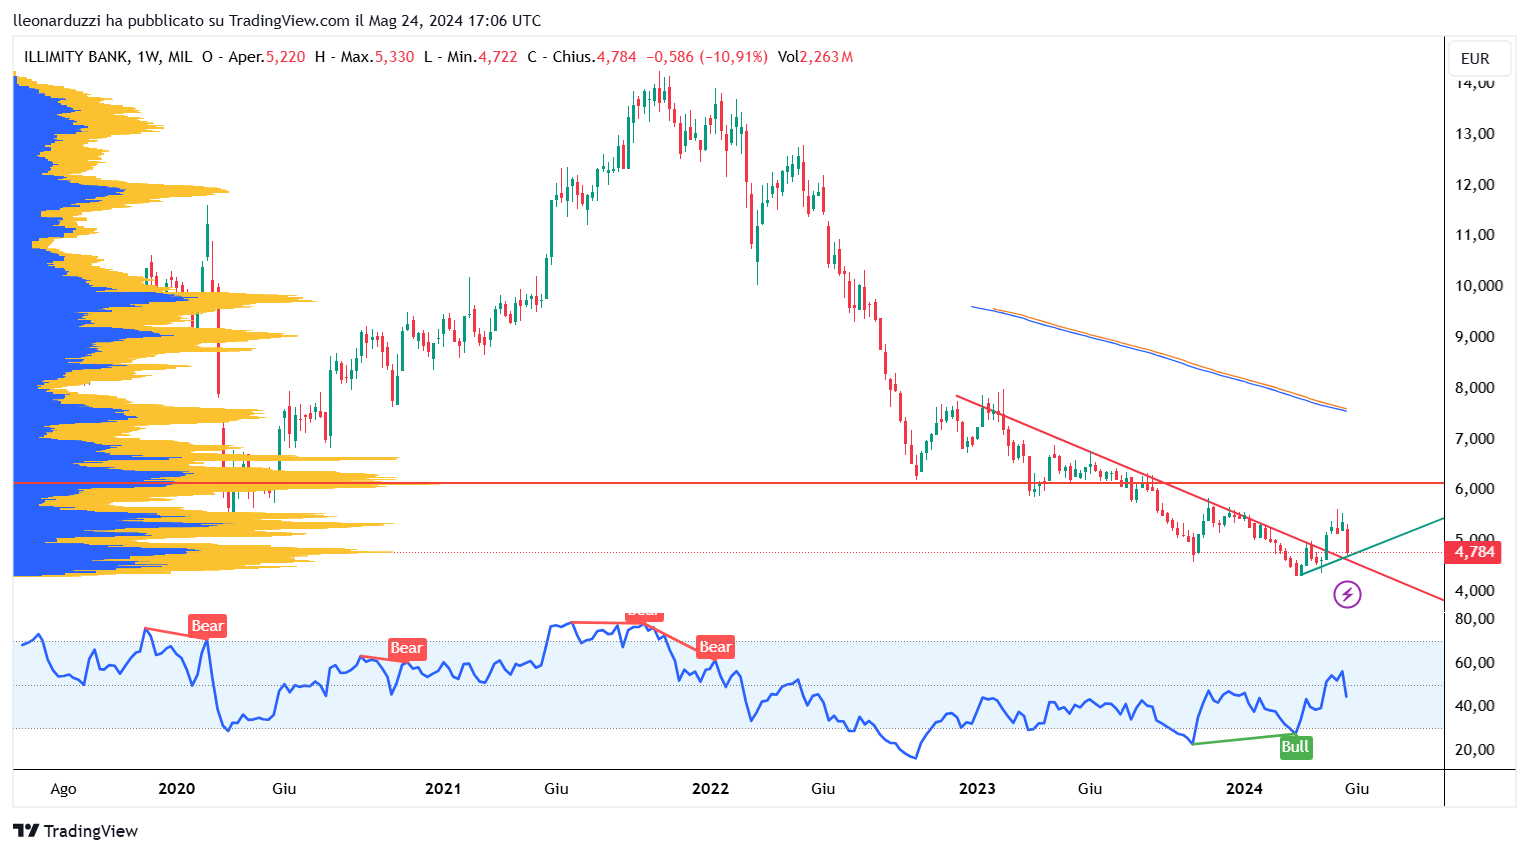Image resolution: width=1529 pixels, height=854 pixels.
Task: Click the 9,000 price axis label
Action: point(1475,337)
